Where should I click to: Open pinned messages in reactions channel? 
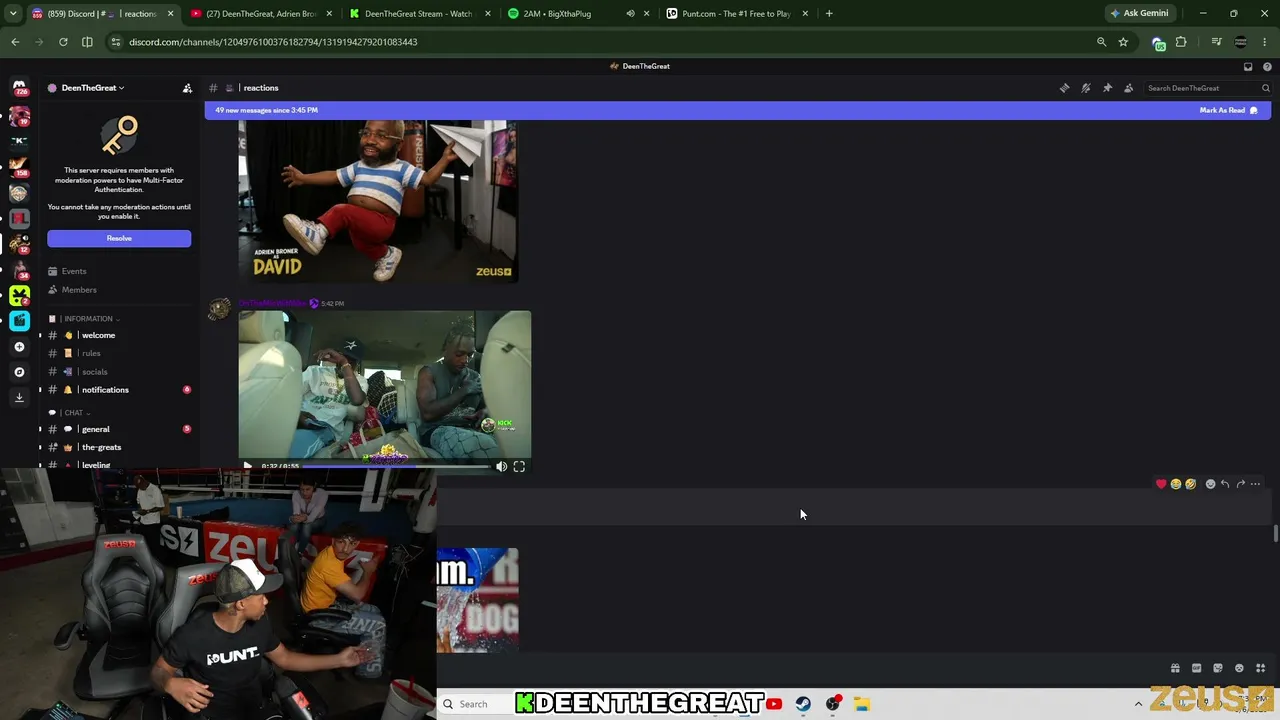tap(1107, 88)
